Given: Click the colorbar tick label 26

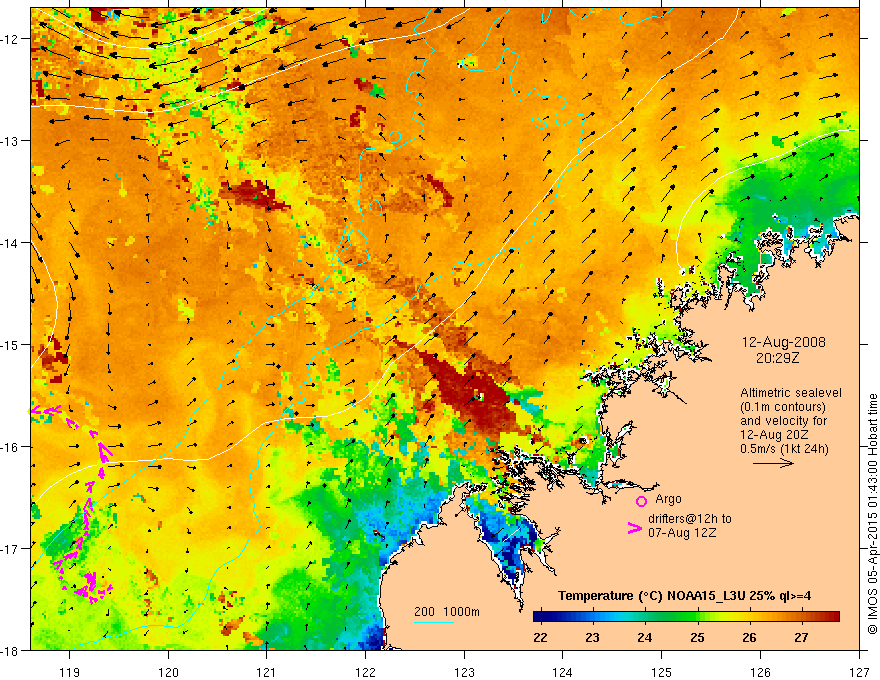Looking at the screenshot, I should click(749, 638).
